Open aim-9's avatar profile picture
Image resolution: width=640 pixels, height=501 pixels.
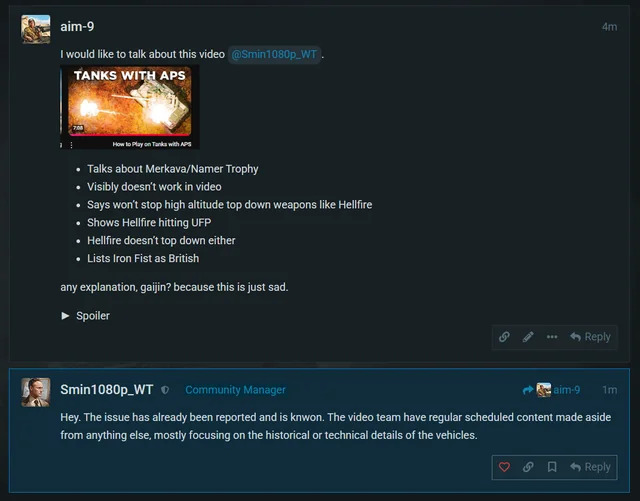tap(36, 29)
